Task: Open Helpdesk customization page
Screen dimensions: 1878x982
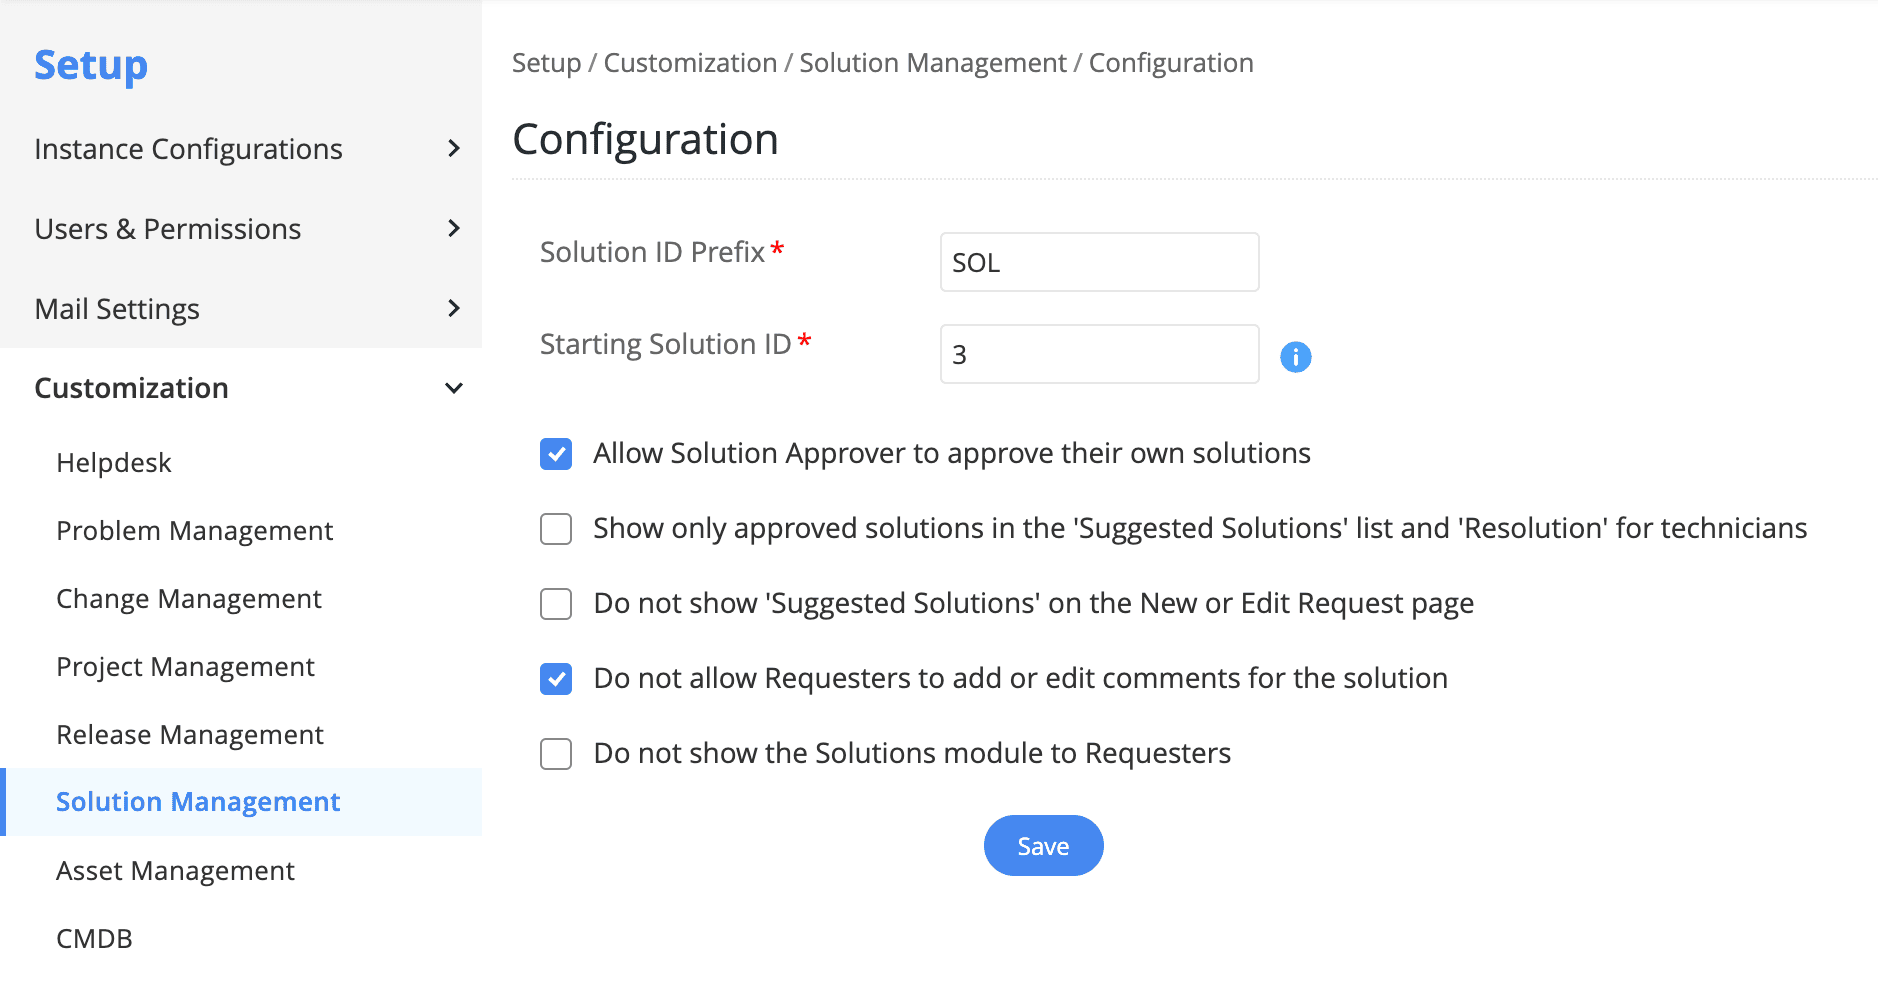Action: pyautogui.click(x=114, y=463)
